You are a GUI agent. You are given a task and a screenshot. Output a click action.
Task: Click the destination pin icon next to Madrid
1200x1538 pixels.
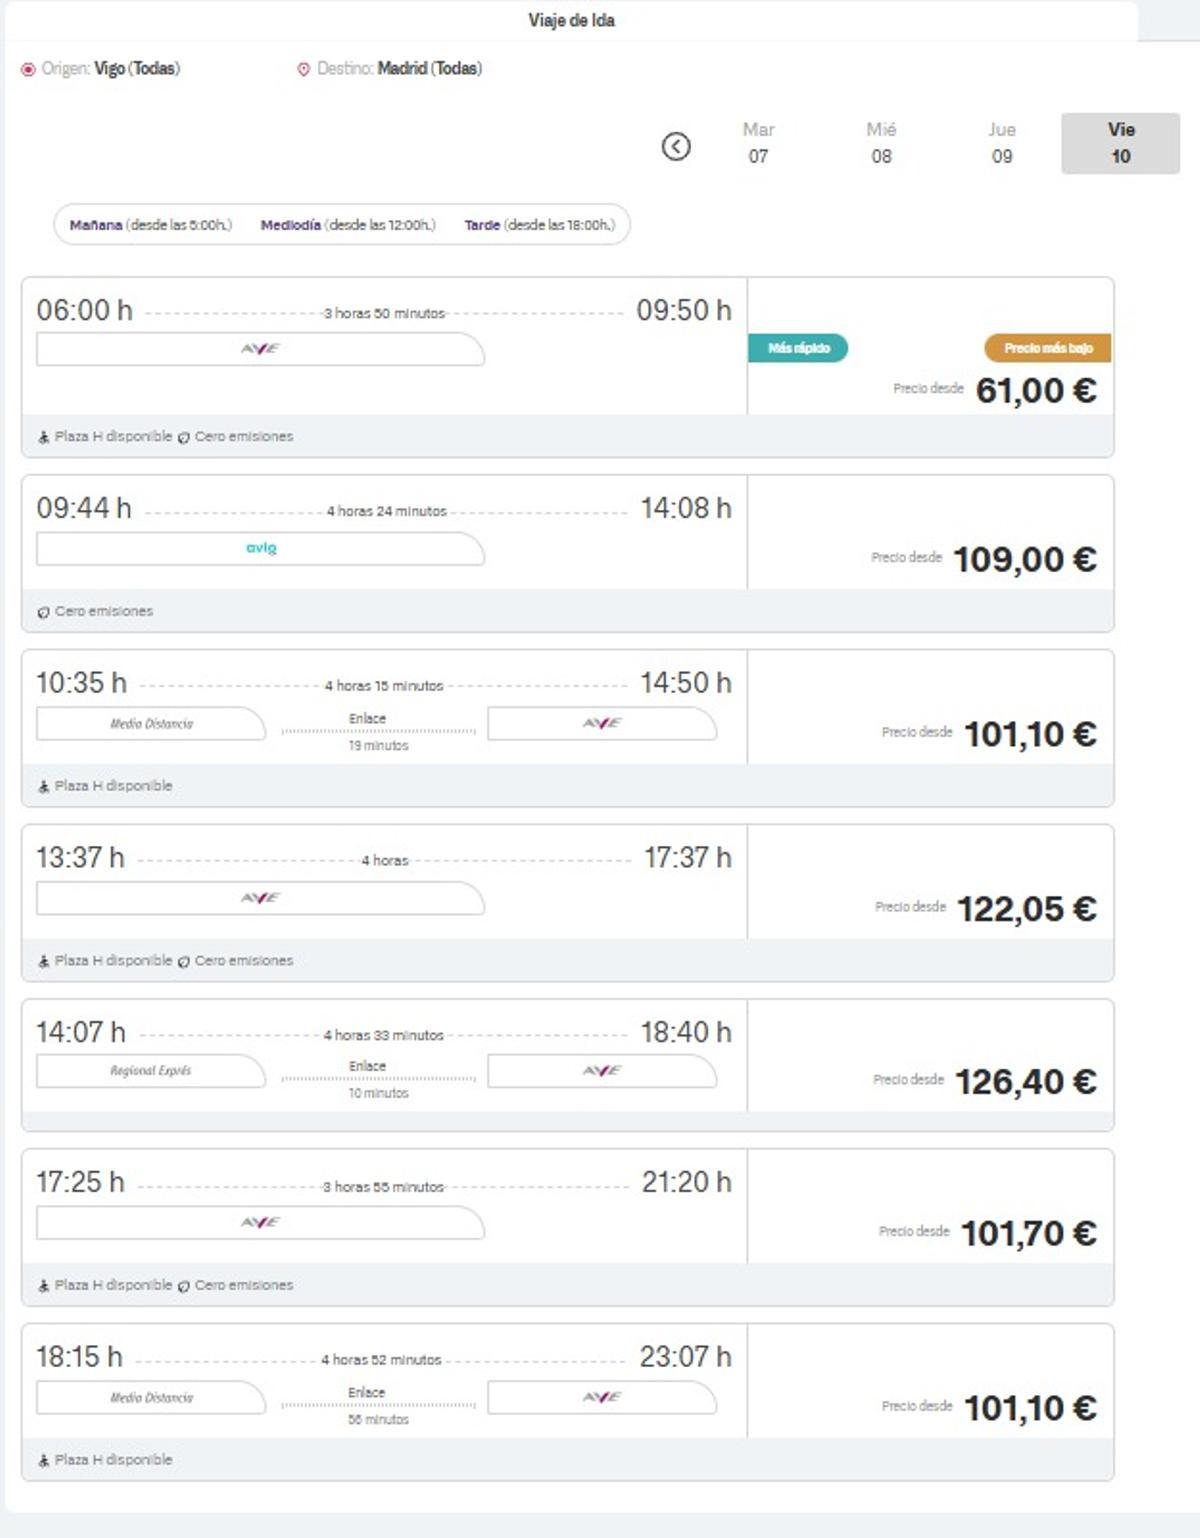300,70
